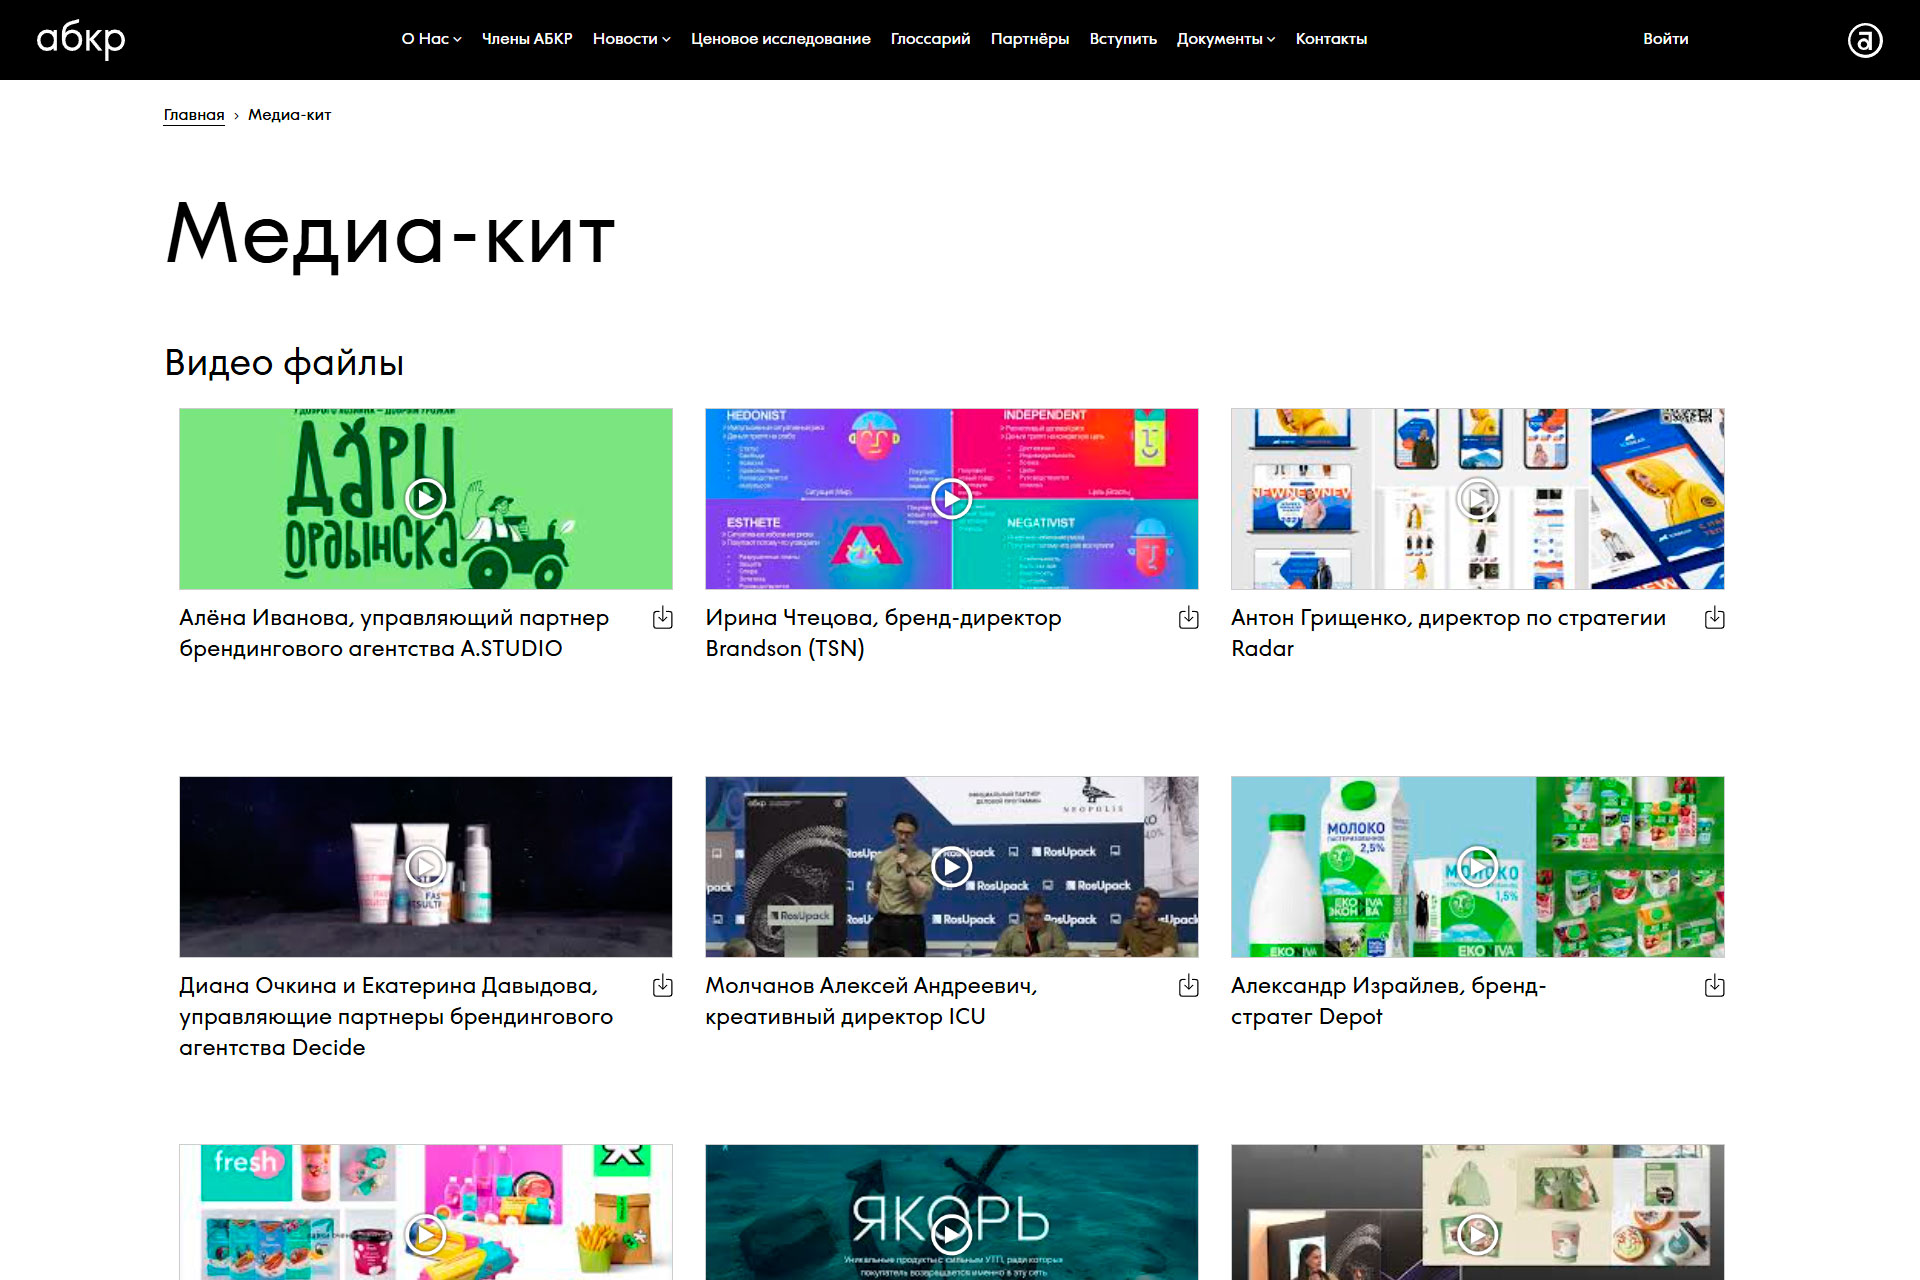Expand the О Нас dropdown menu

431,39
